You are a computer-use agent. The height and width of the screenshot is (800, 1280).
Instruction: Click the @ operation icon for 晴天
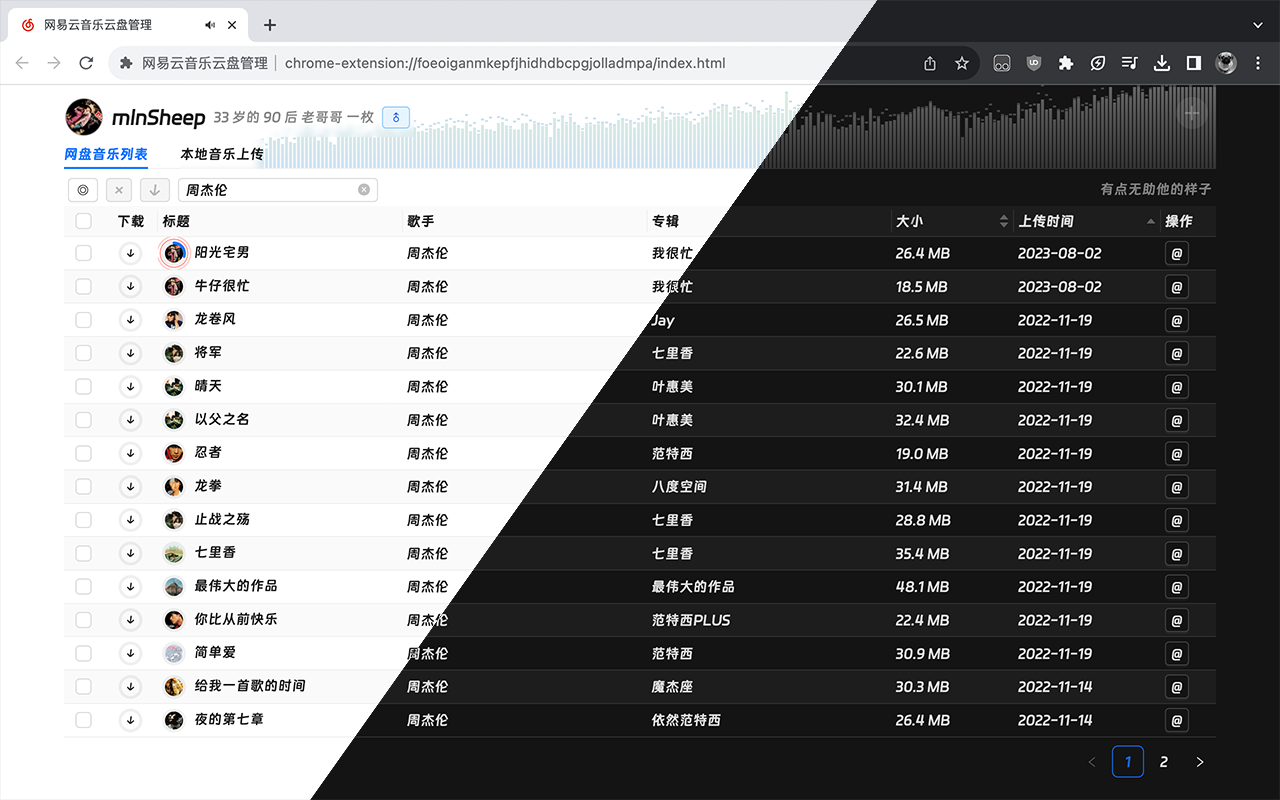point(1176,386)
